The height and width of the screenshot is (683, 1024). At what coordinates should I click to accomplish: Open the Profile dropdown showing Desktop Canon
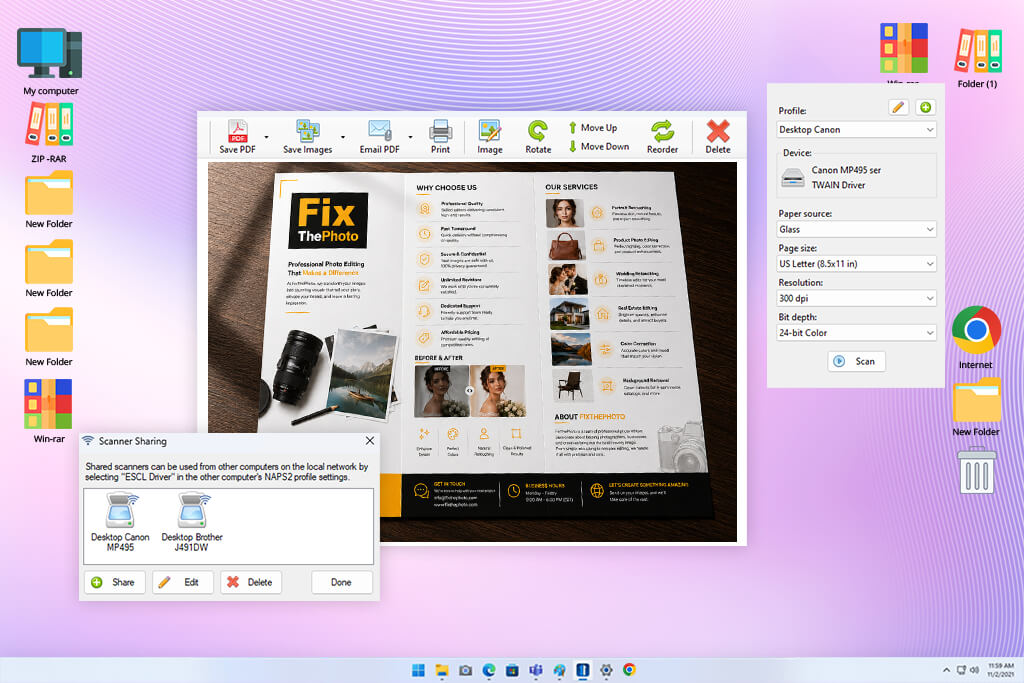856,129
